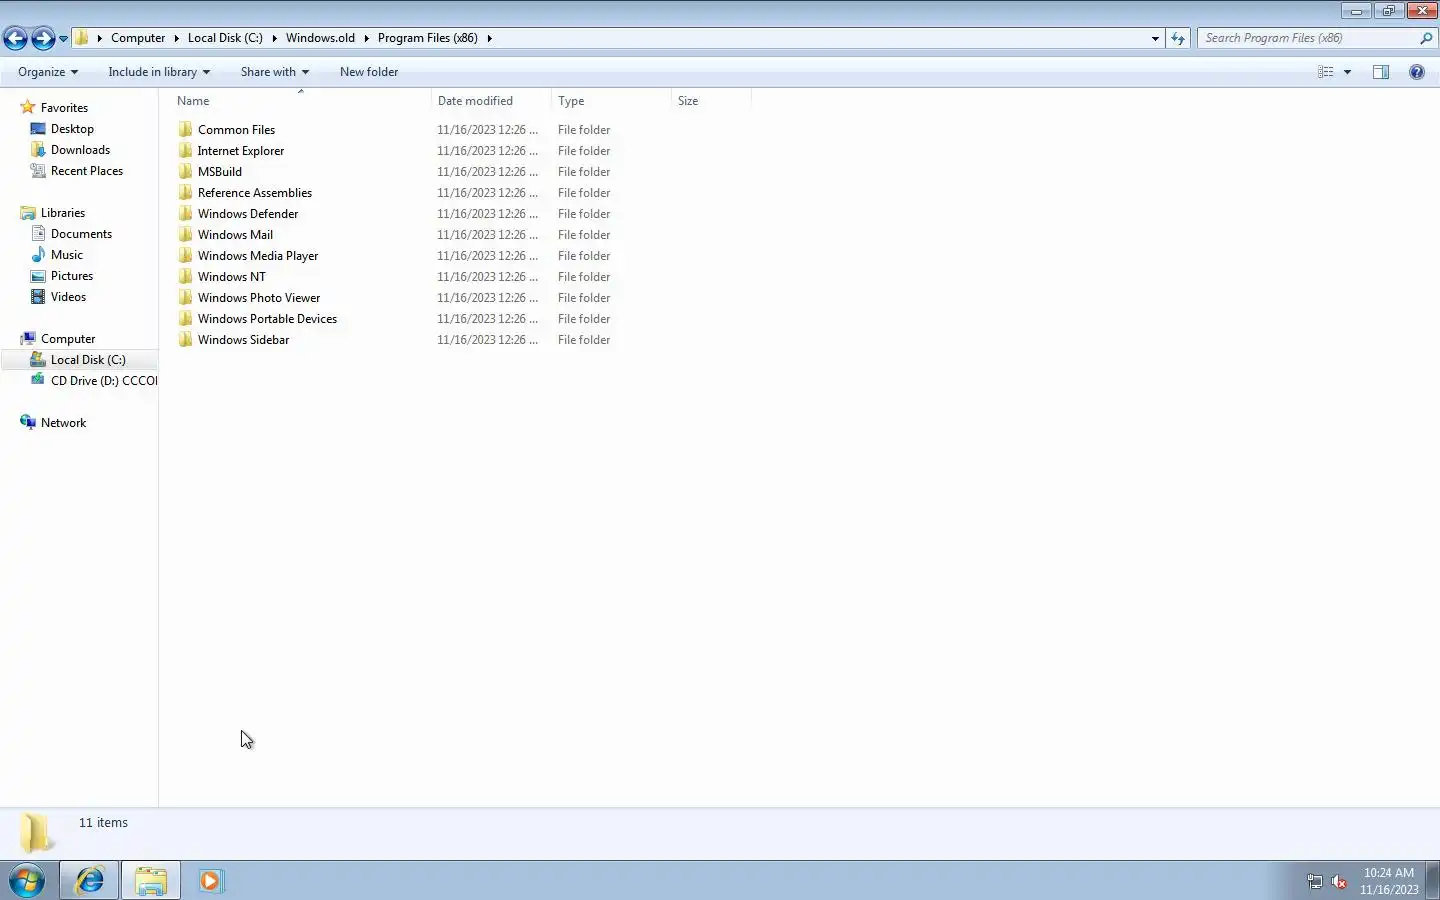The height and width of the screenshot is (900, 1440).
Task: Select the Windows Mail folder icon
Action: tap(185, 235)
